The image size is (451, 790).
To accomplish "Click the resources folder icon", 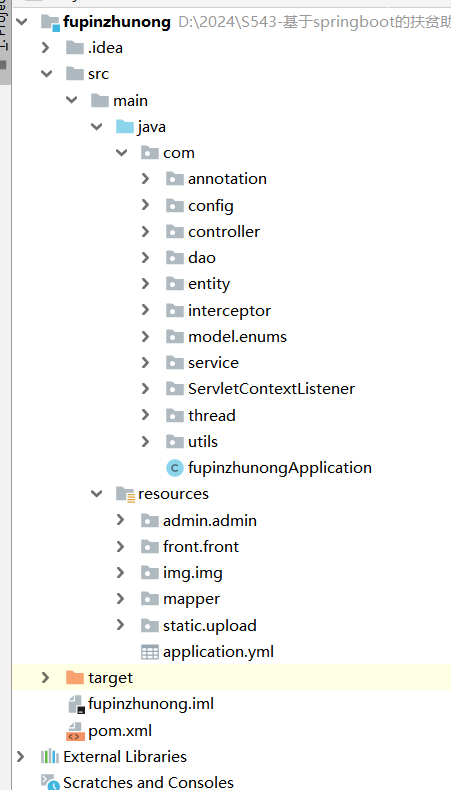I will 125,494.
